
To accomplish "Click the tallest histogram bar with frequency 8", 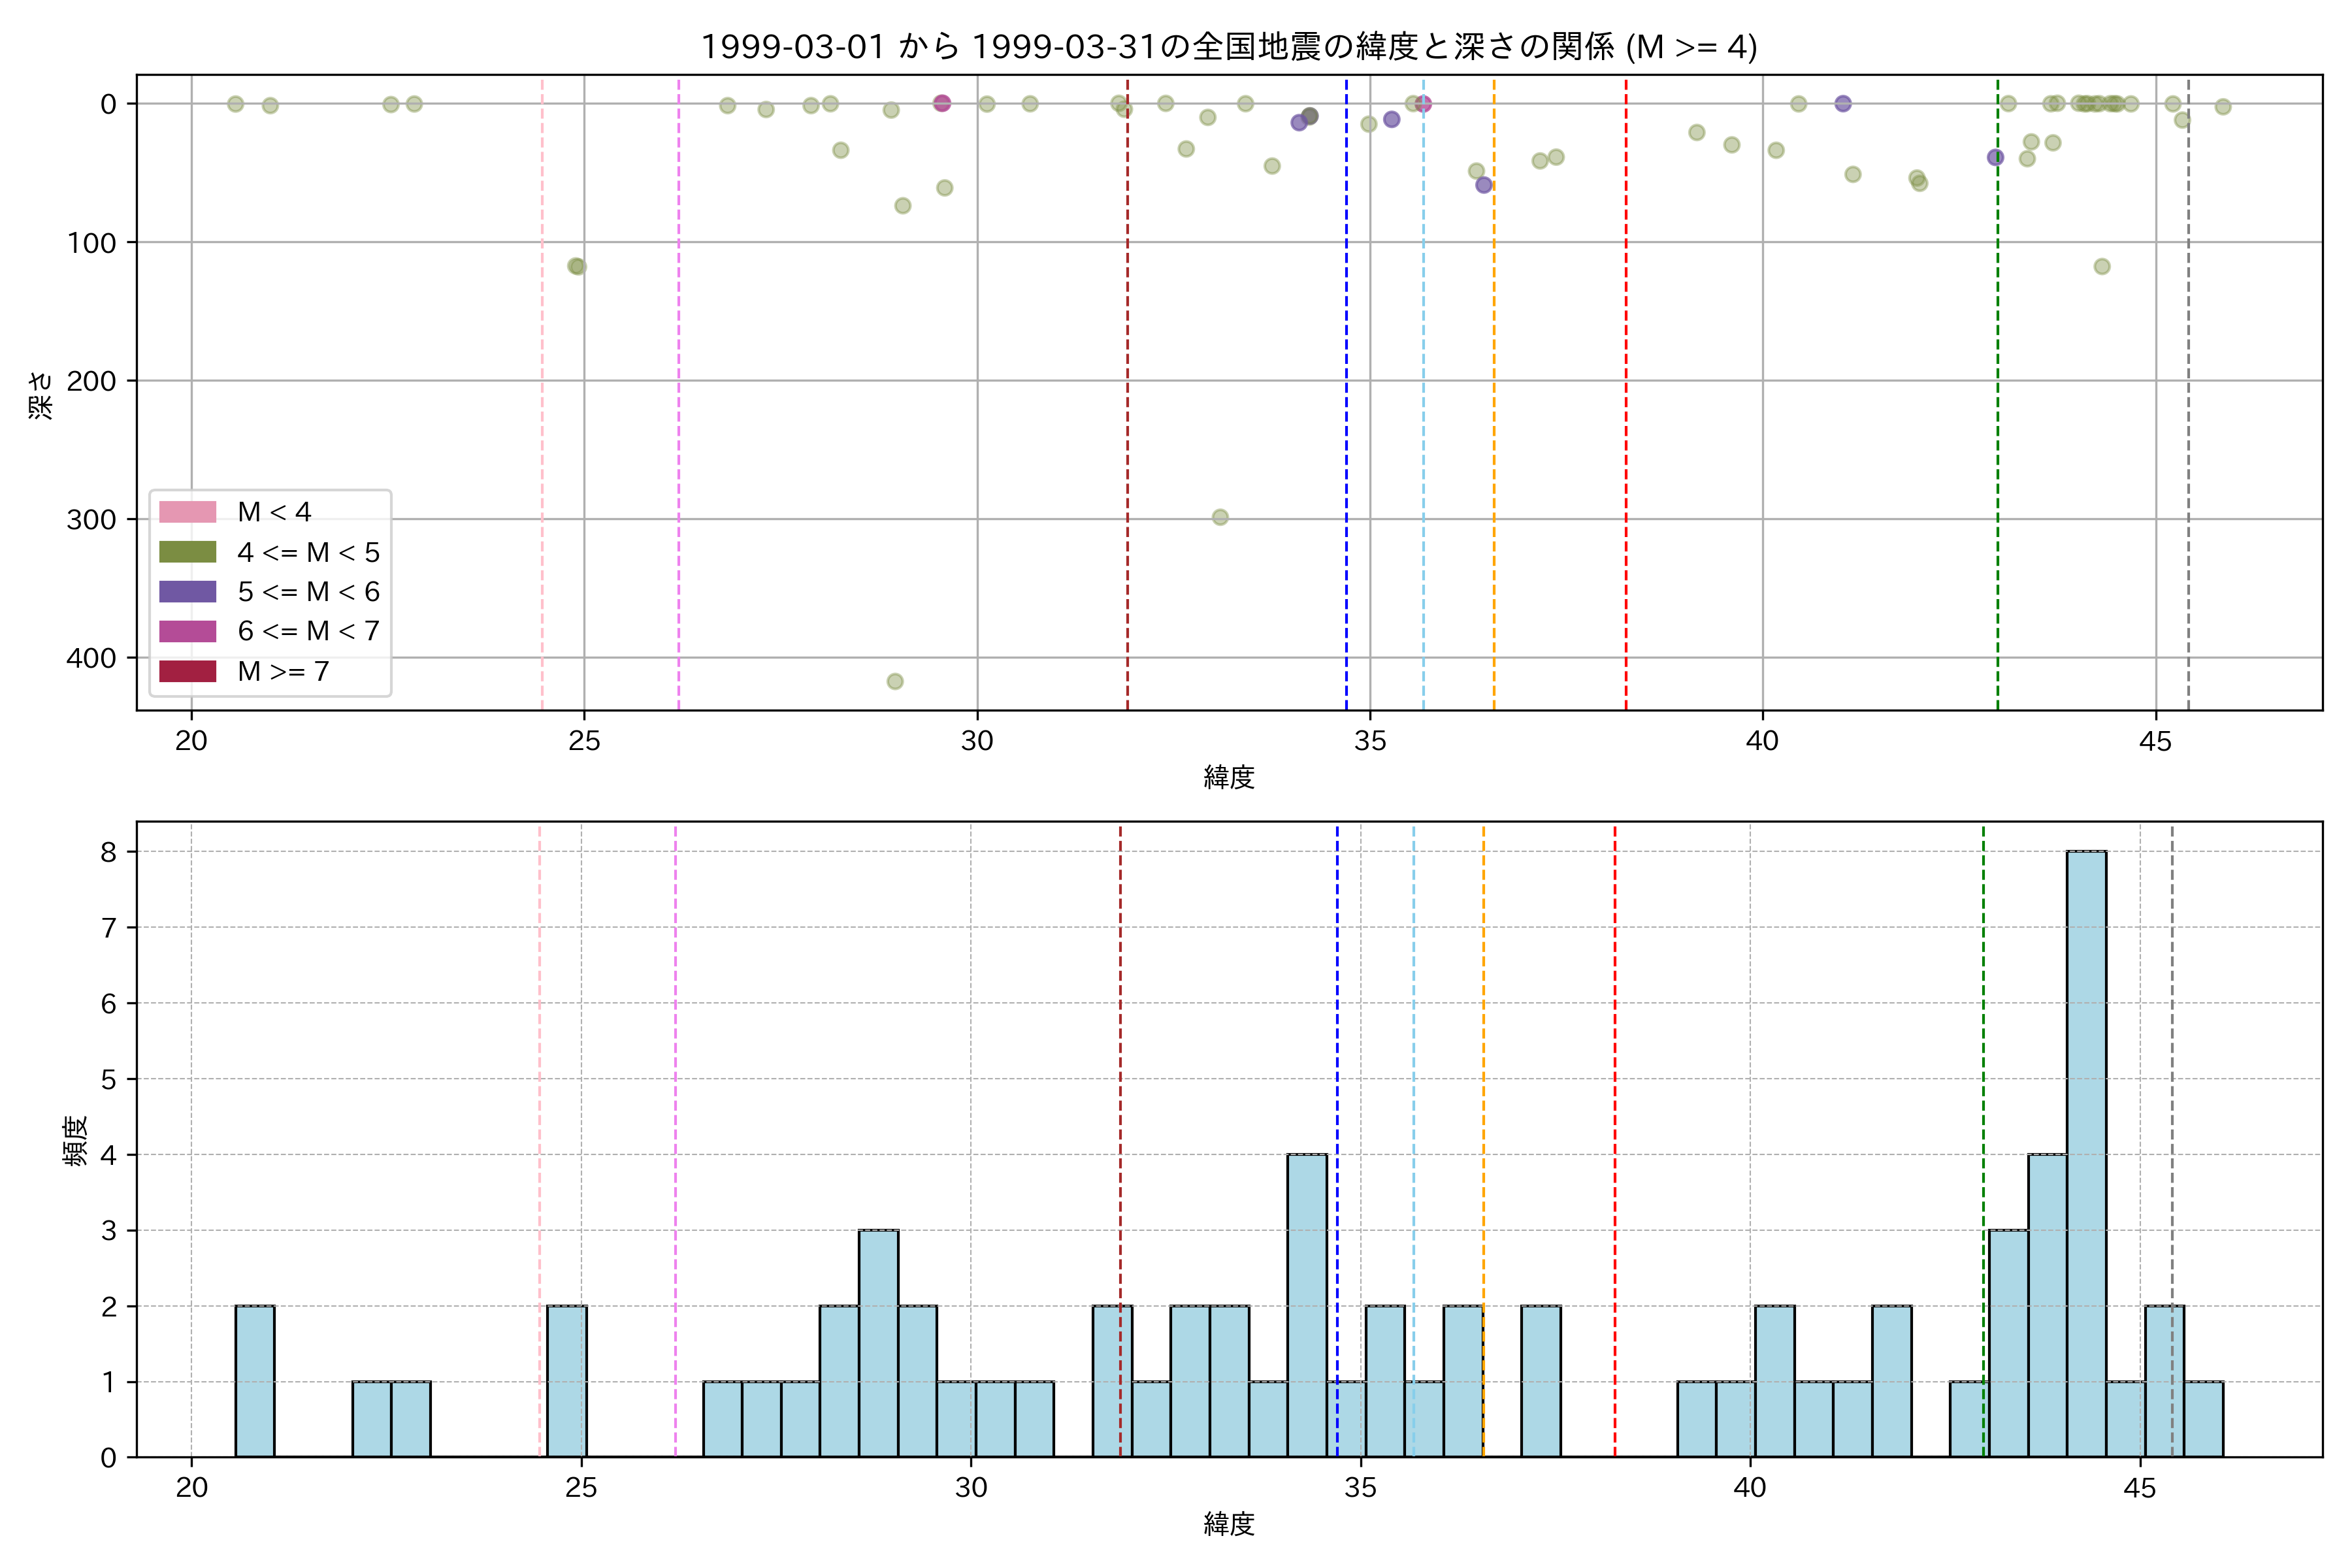I will pyautogui.click(x=2086, y=1154).
